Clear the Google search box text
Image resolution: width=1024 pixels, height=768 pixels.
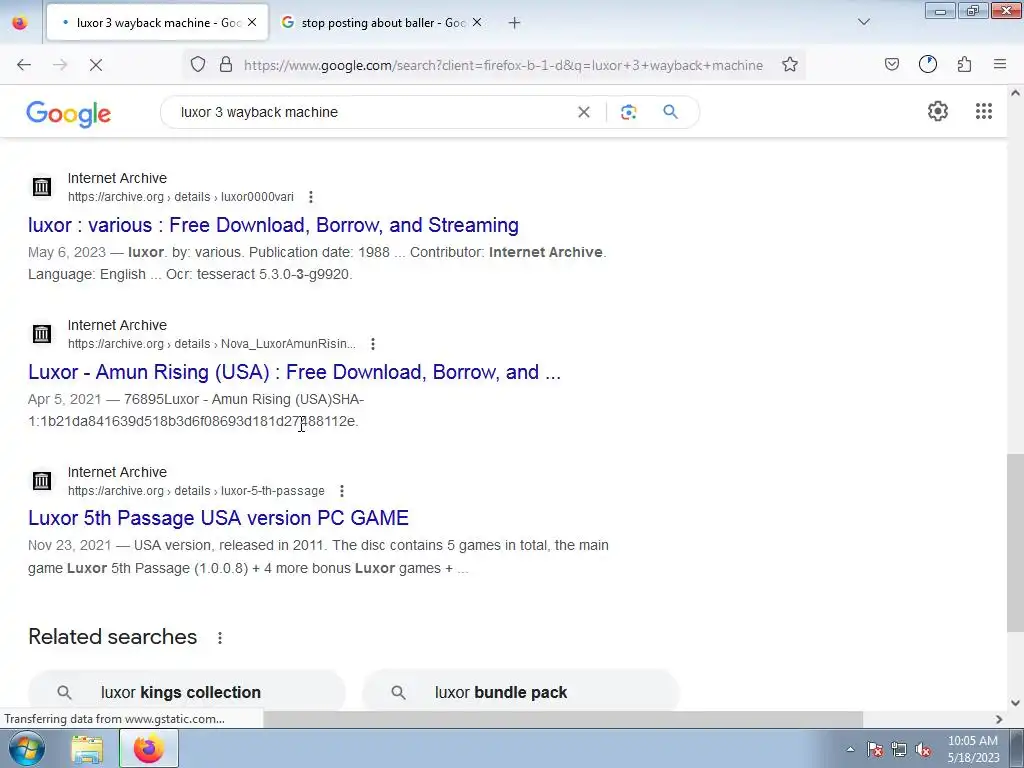tap(583, 112)
